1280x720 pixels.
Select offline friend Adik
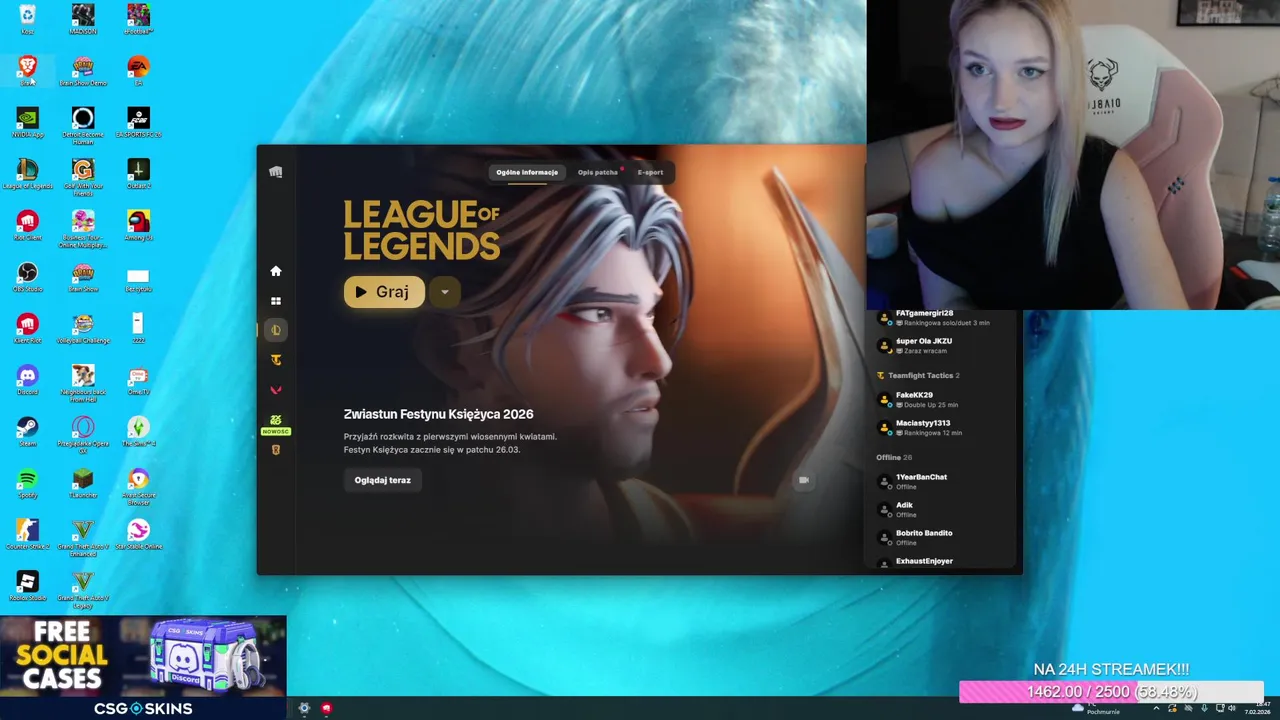coord(940,509)
